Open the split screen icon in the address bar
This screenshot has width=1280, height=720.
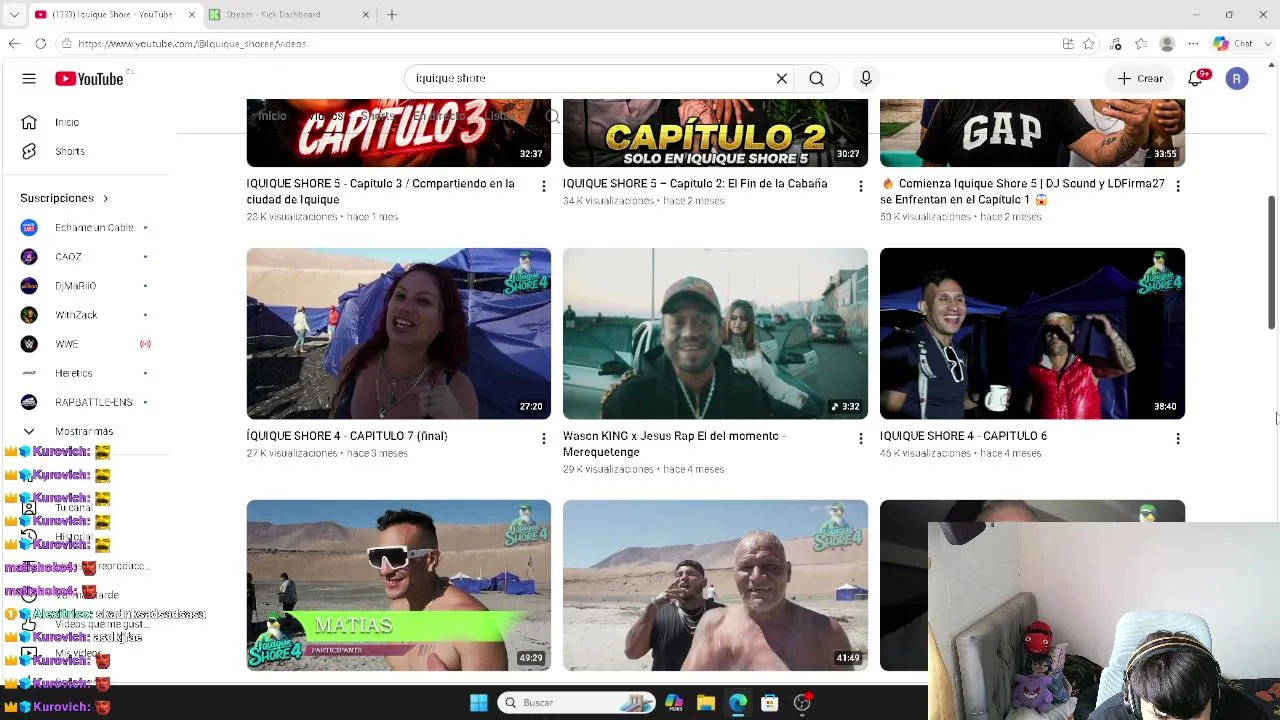click(1068, 44)
